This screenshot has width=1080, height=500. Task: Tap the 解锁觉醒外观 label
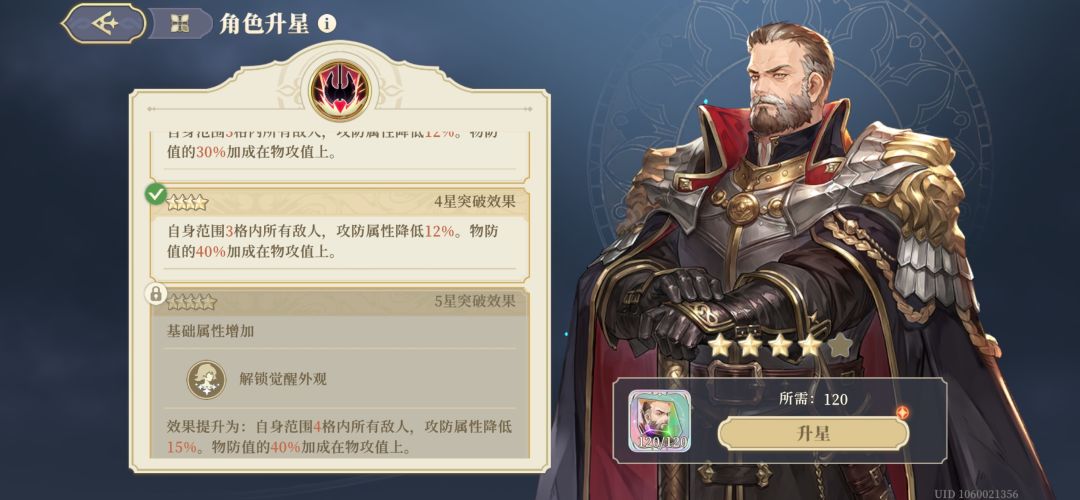283,379
